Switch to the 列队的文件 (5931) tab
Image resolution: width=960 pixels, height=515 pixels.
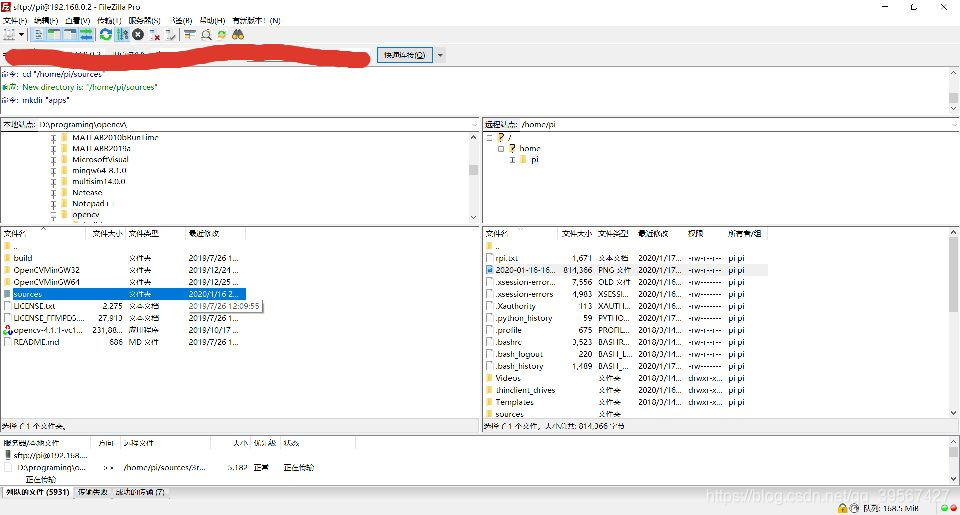38,492
